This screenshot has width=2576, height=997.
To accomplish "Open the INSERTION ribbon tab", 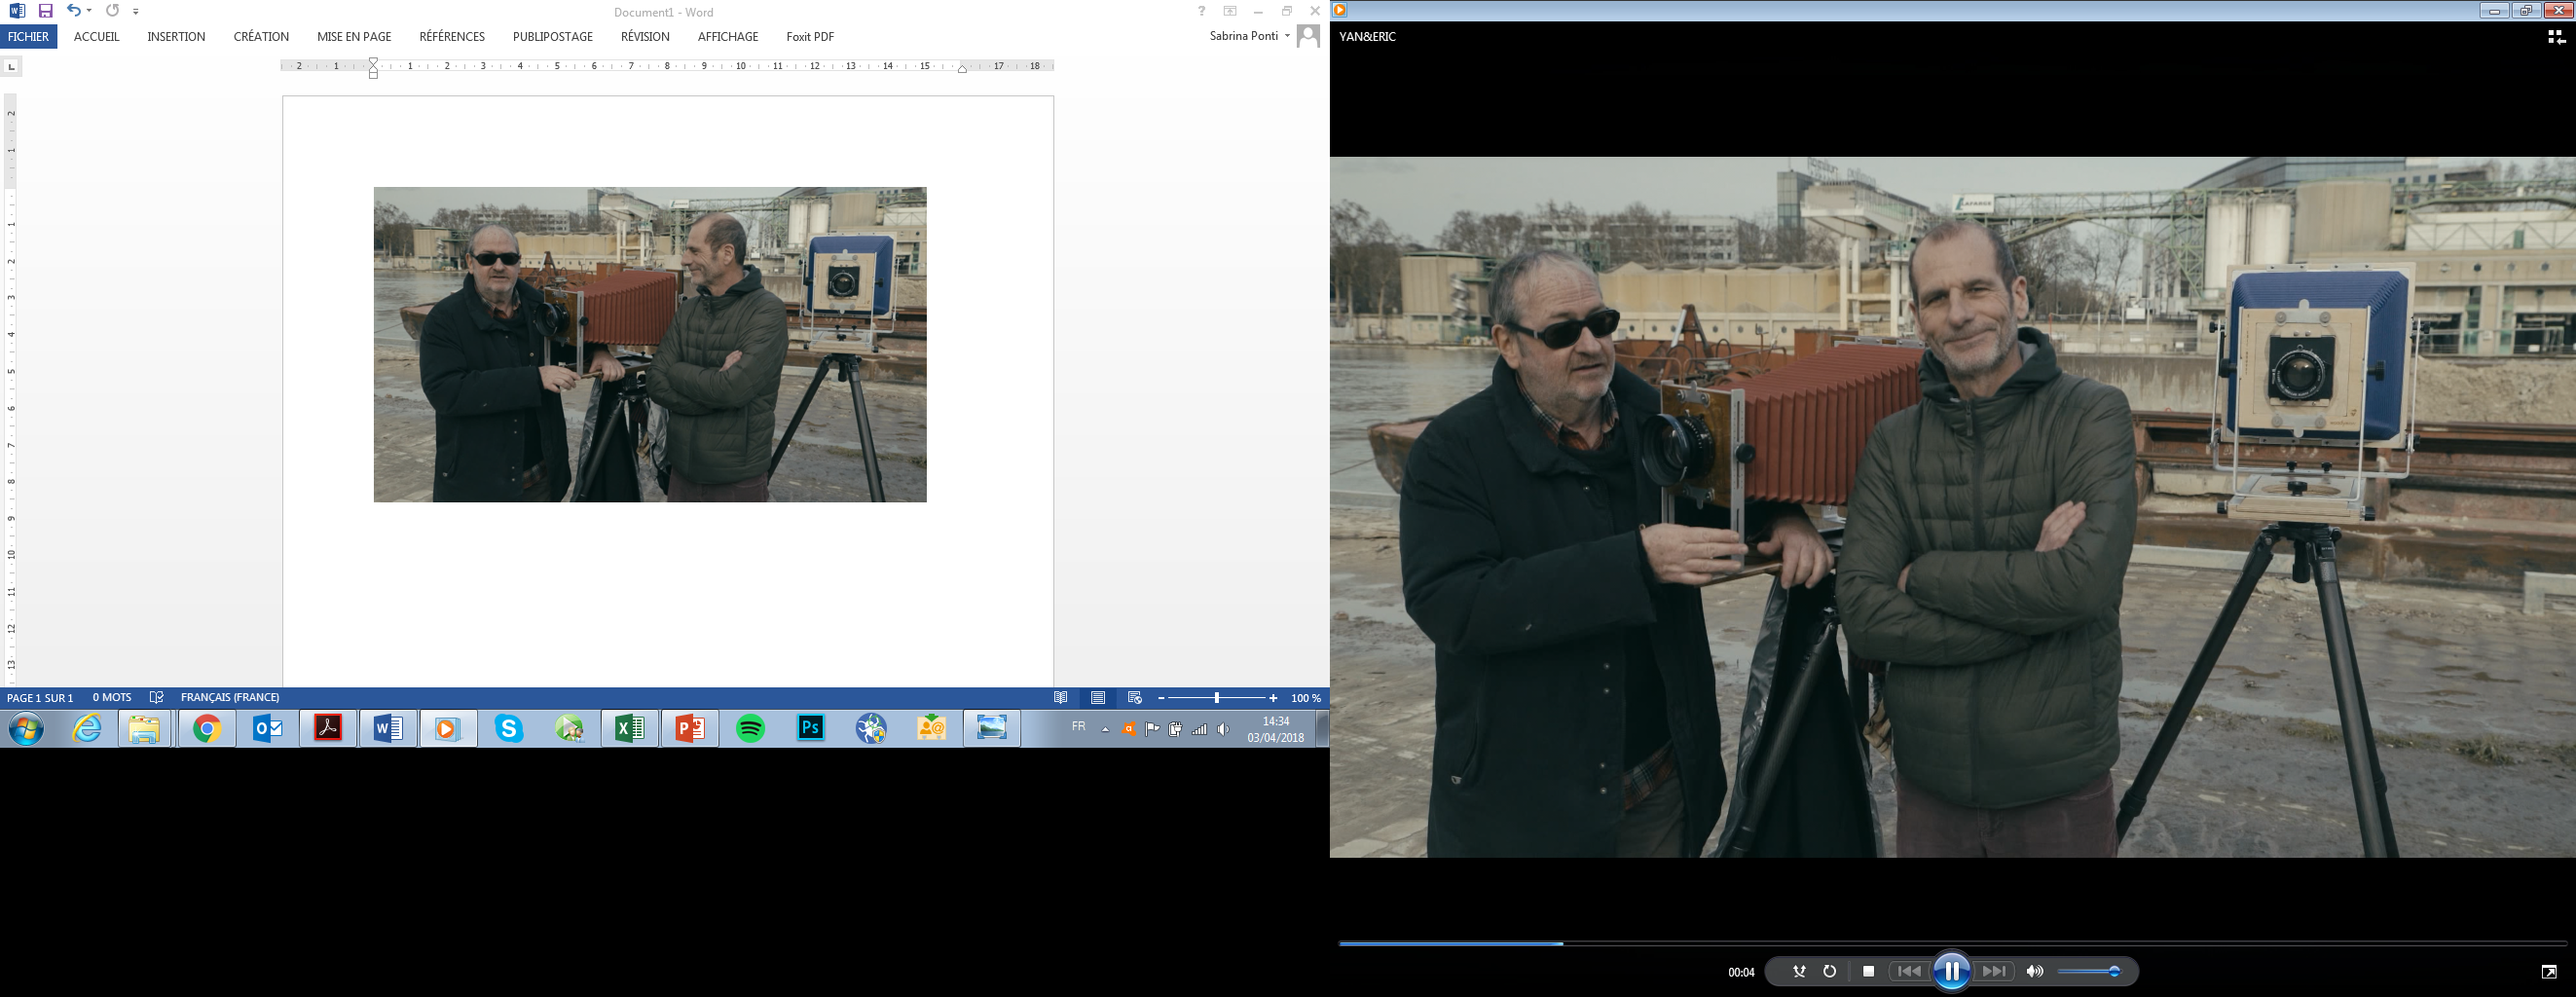I will point(176,36).
